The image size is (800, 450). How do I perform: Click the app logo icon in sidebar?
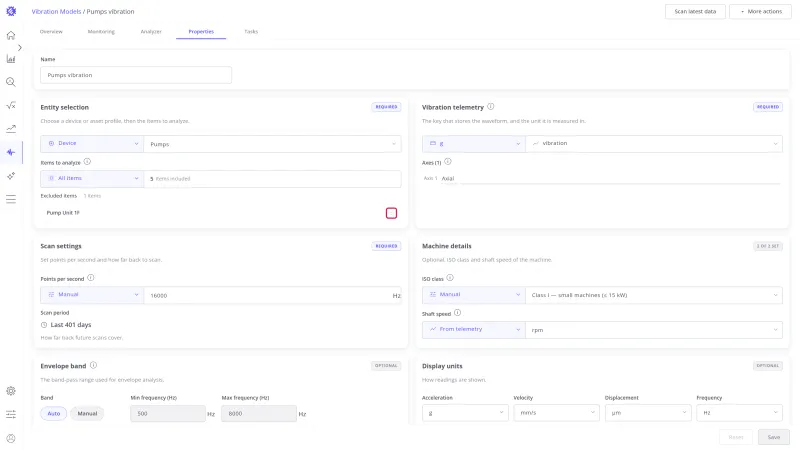11,11
